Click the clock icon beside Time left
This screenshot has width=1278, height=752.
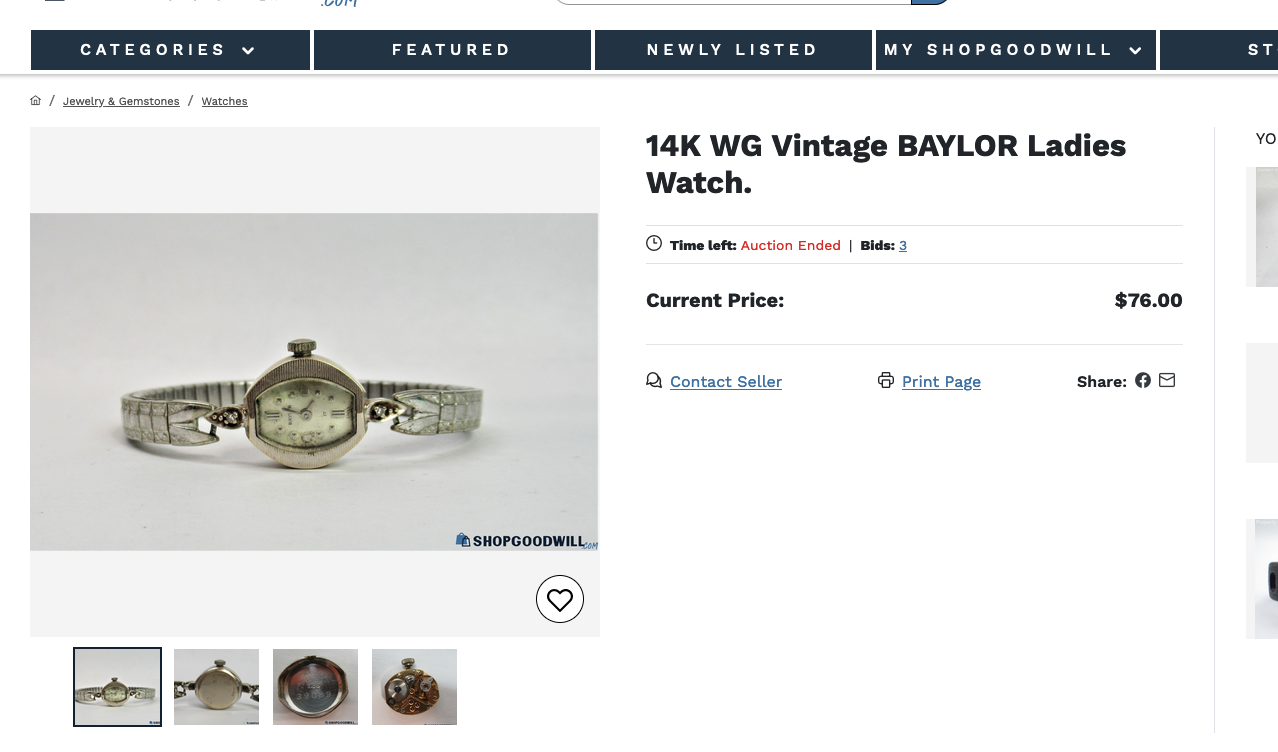point(654,243)
